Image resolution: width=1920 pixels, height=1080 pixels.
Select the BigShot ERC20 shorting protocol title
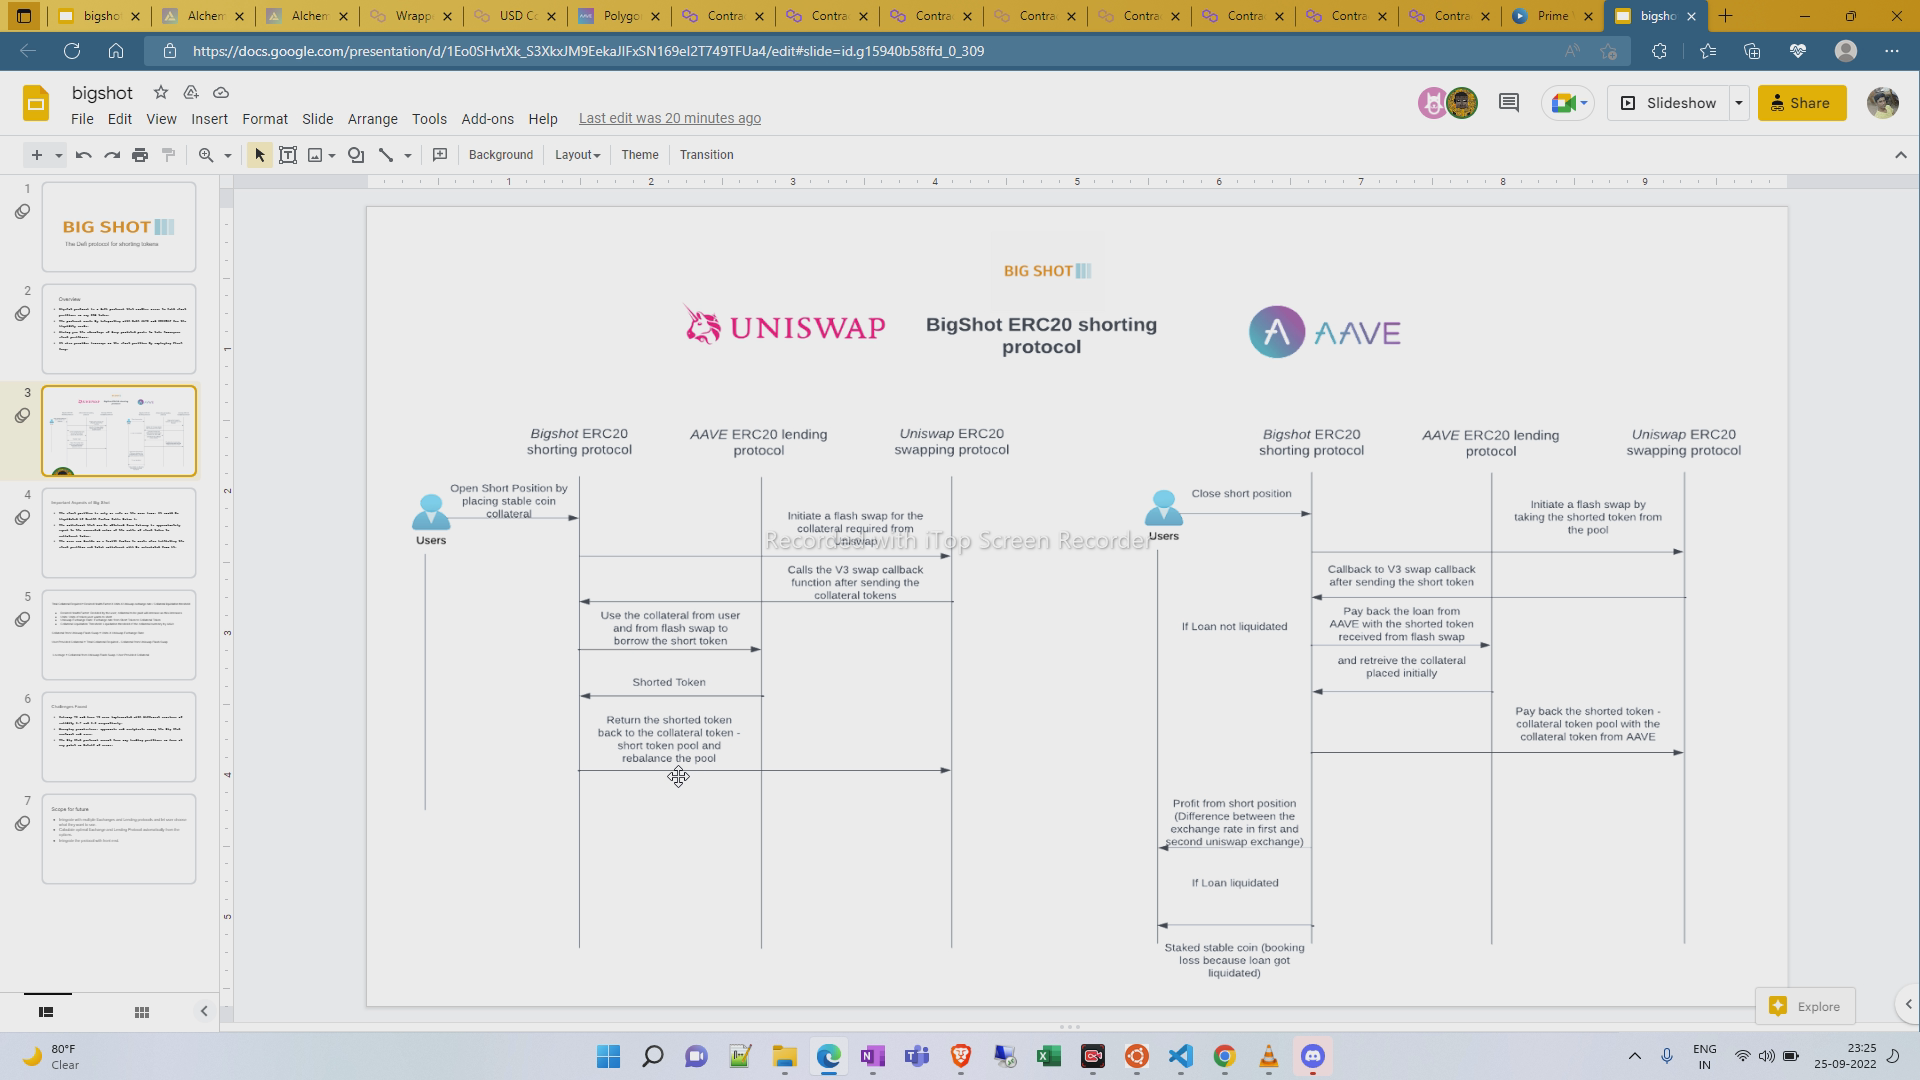click(1041, 336)
